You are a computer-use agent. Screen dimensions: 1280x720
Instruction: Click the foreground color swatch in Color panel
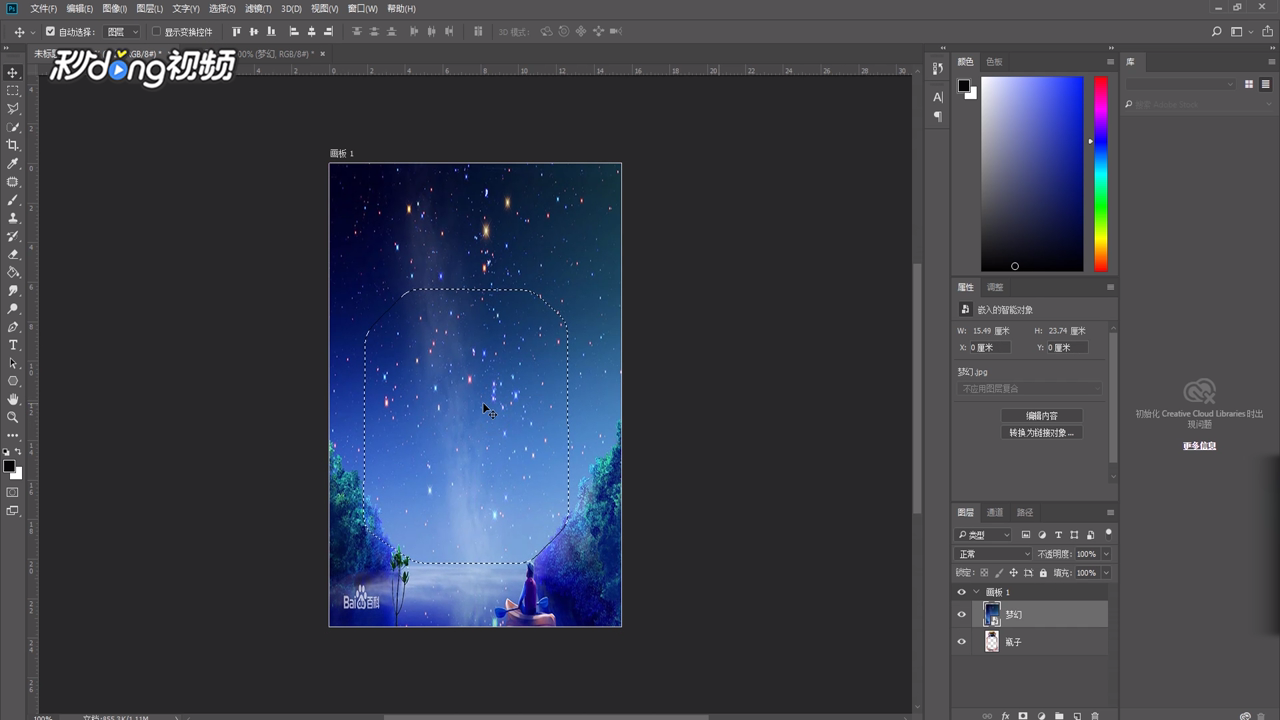tap(964, 86)
